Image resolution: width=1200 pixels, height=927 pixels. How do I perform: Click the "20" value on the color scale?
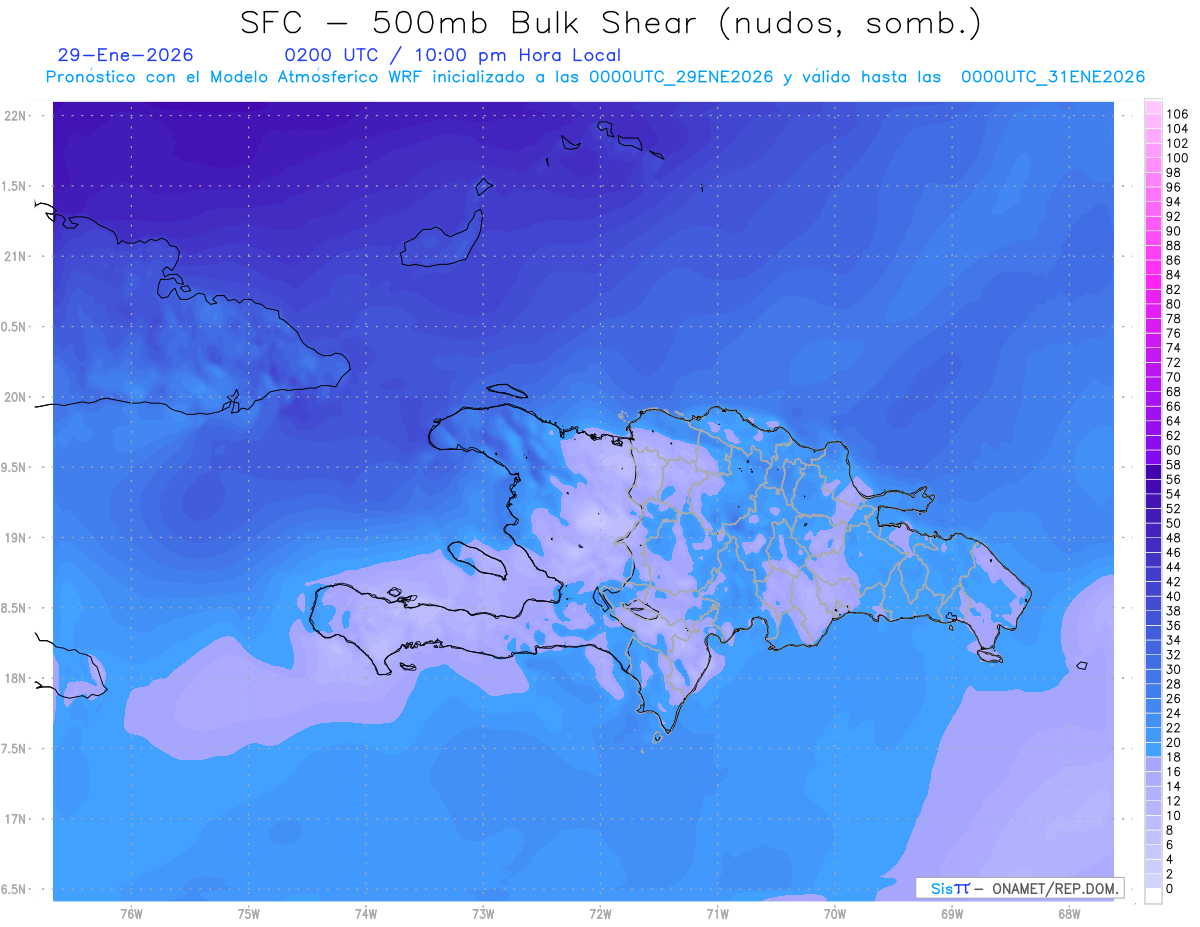[x=1173, y=742]
